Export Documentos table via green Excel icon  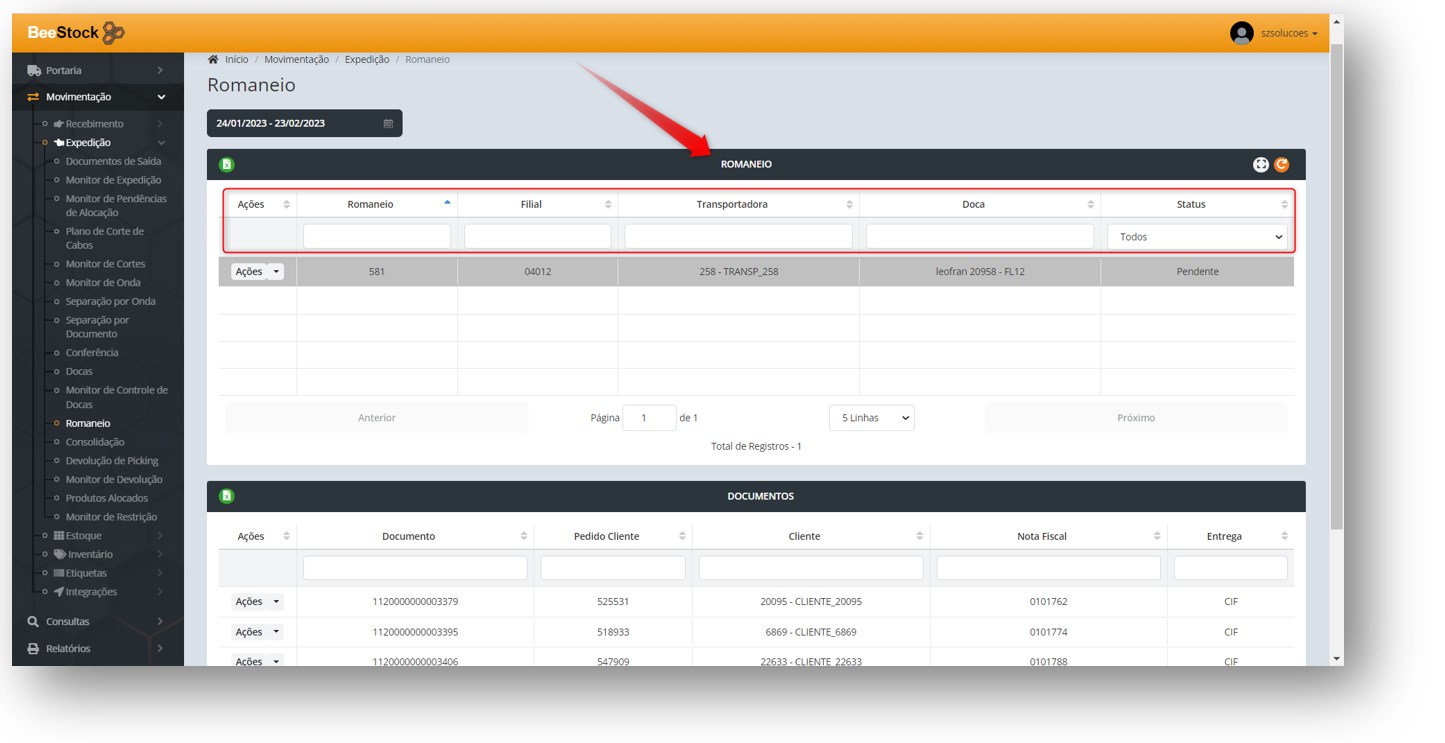click(227, 496)
